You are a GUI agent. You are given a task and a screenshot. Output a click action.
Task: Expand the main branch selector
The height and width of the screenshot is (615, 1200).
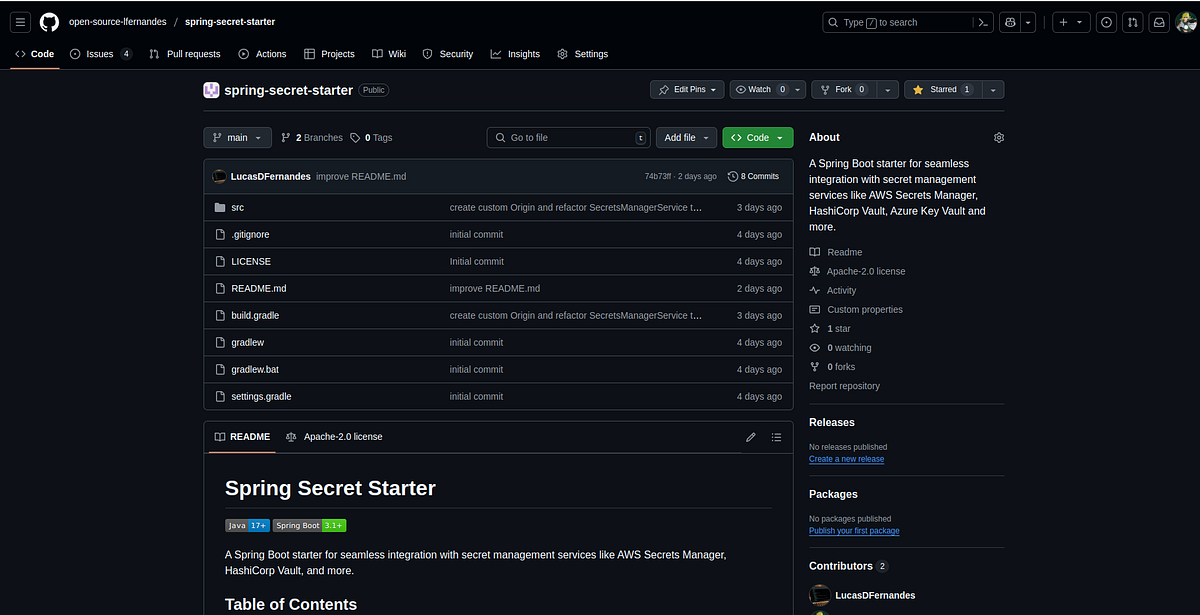coord(237,137)
